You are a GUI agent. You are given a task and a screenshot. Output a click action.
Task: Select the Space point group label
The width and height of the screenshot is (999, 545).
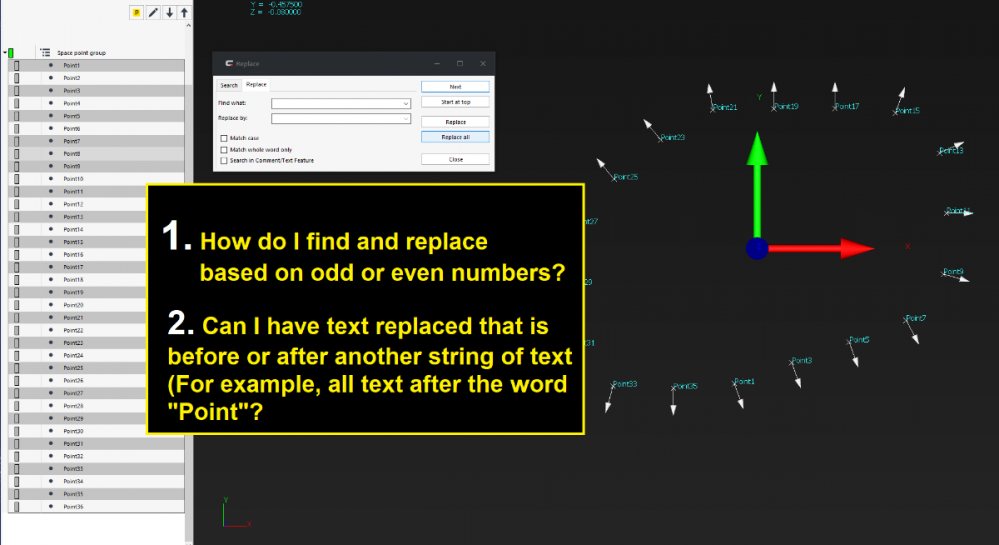[x=82, y=53]
